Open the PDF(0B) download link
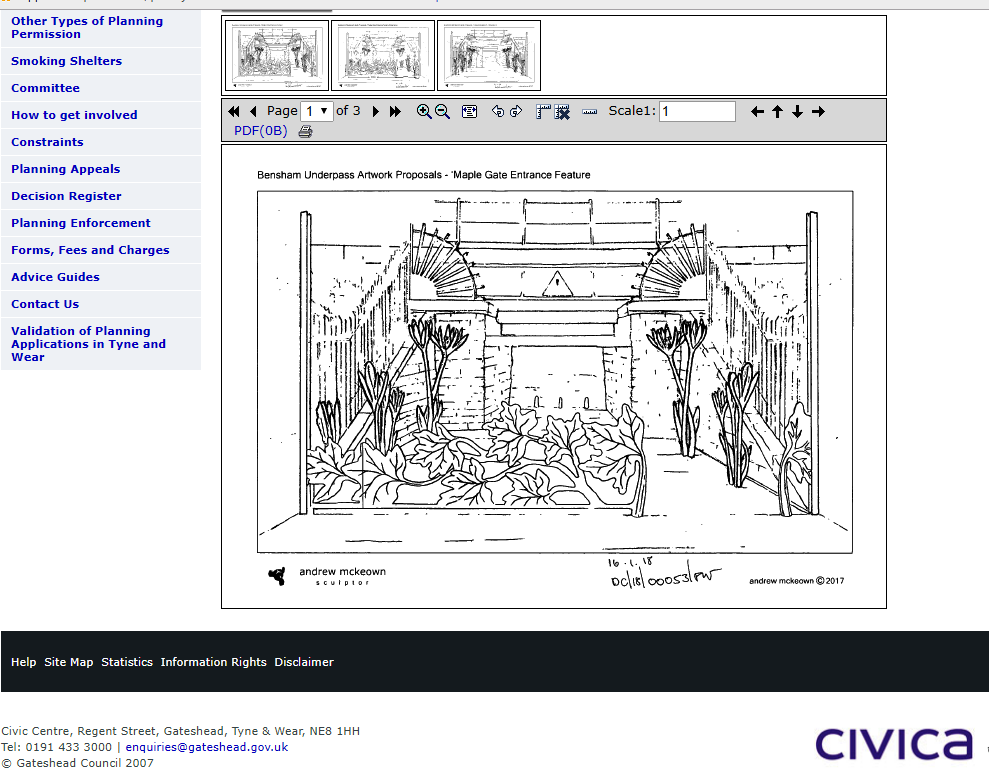989x768 pixels. [260, 131]
